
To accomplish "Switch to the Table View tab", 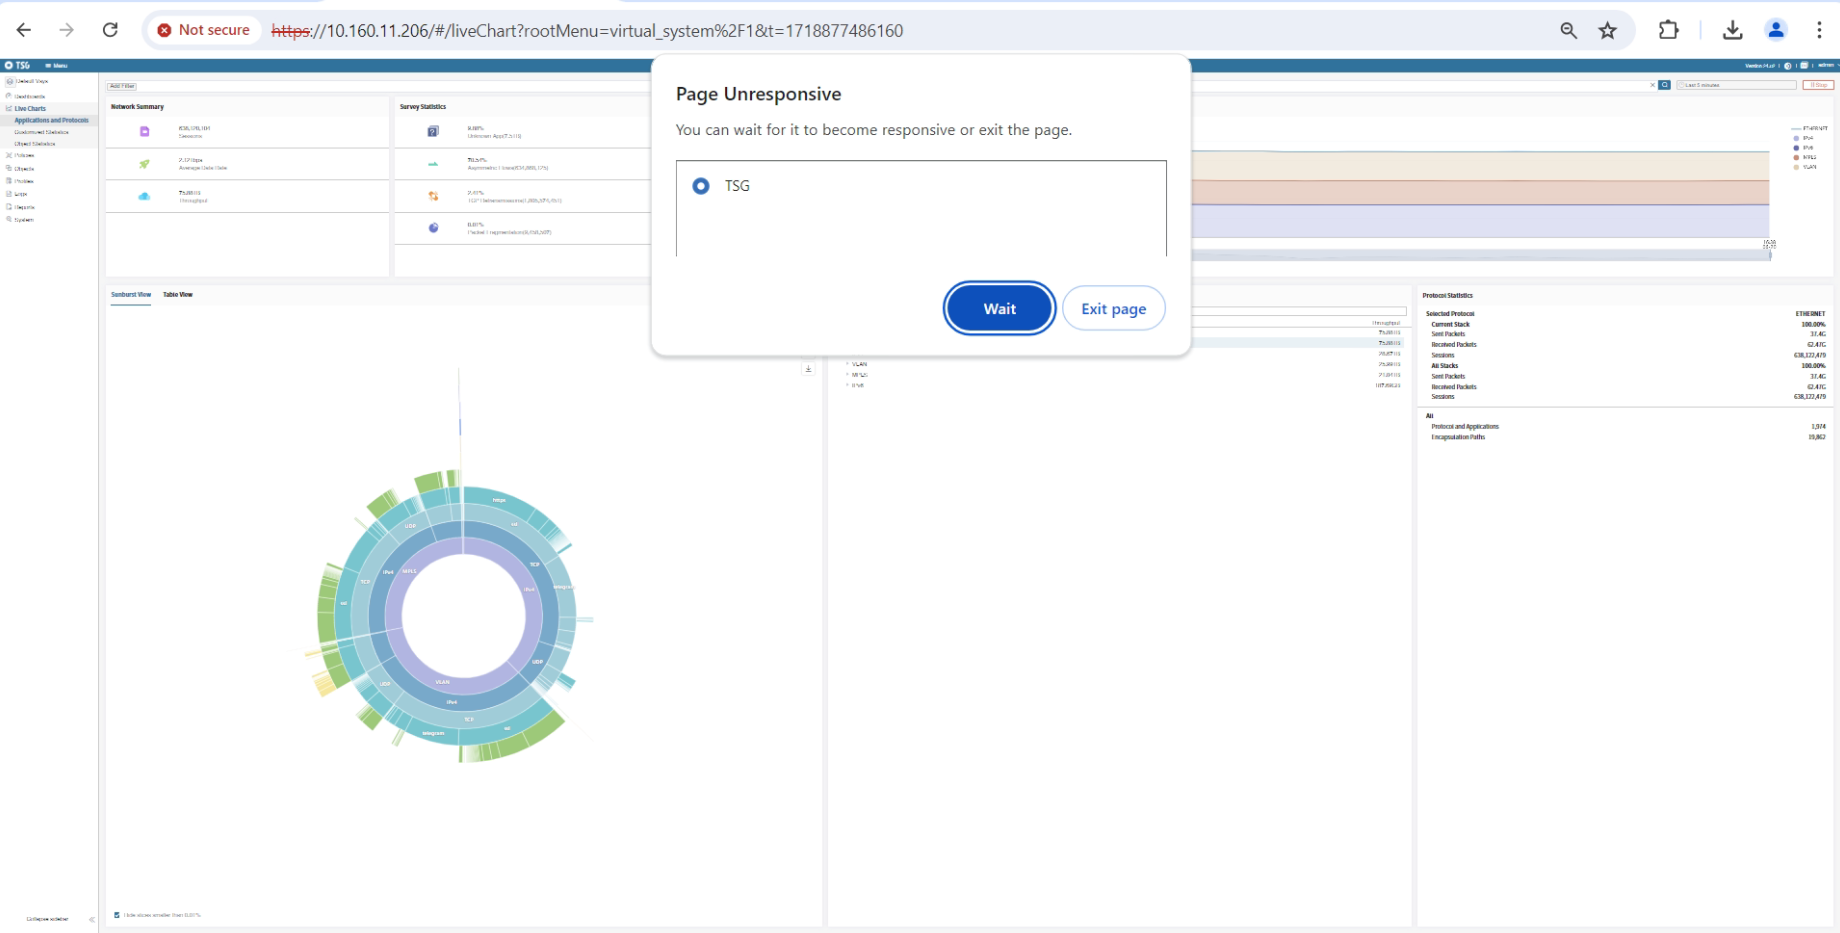I will [178, 295].
